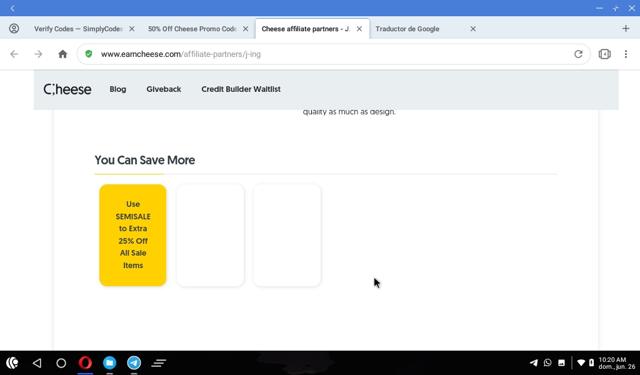Click the You Can Save More heading

(x=144, y=160)
